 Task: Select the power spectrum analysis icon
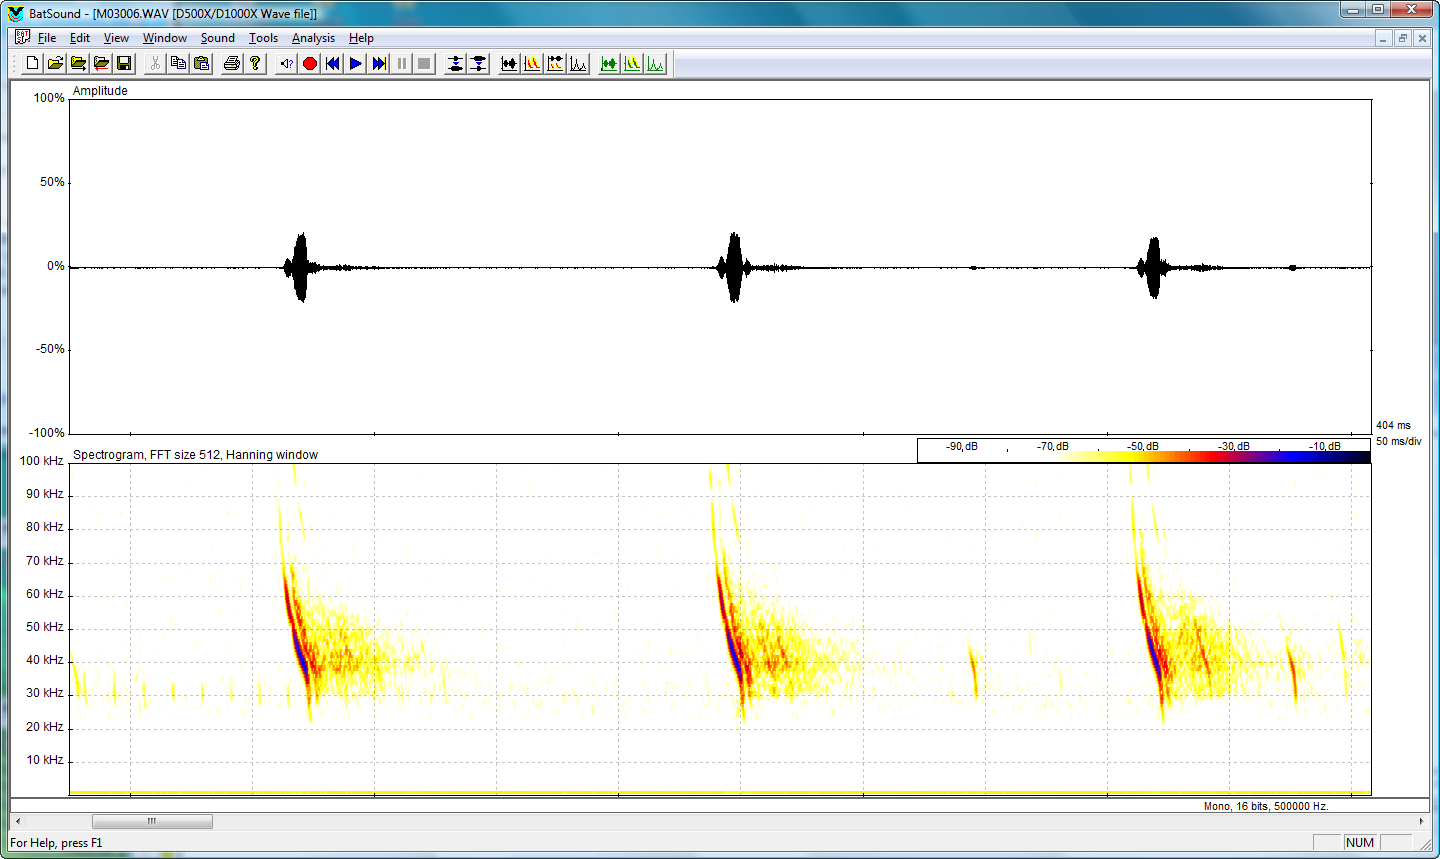pyautogui.click(x=578, y=63)
